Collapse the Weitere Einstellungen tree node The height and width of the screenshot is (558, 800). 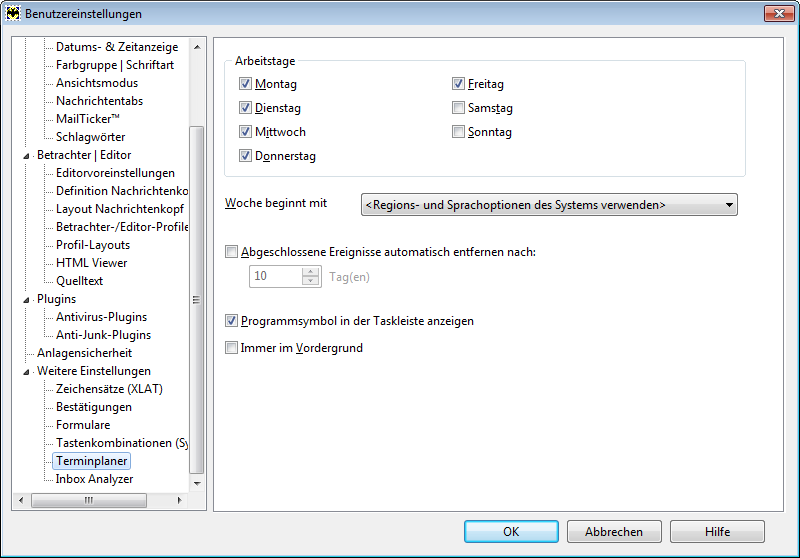point(26,372)
